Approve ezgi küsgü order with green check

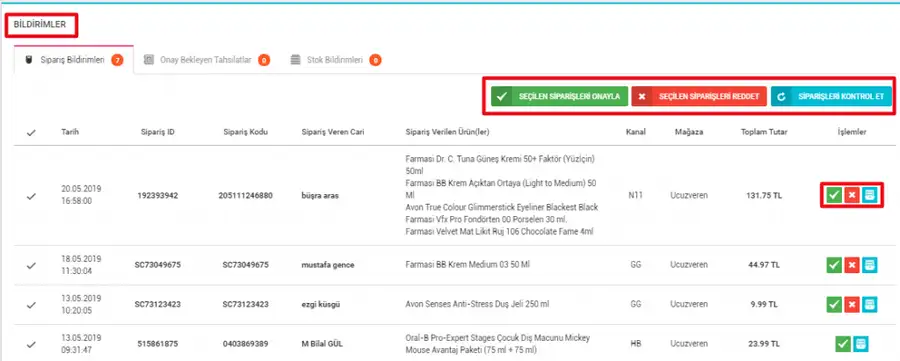pos(835,304)
